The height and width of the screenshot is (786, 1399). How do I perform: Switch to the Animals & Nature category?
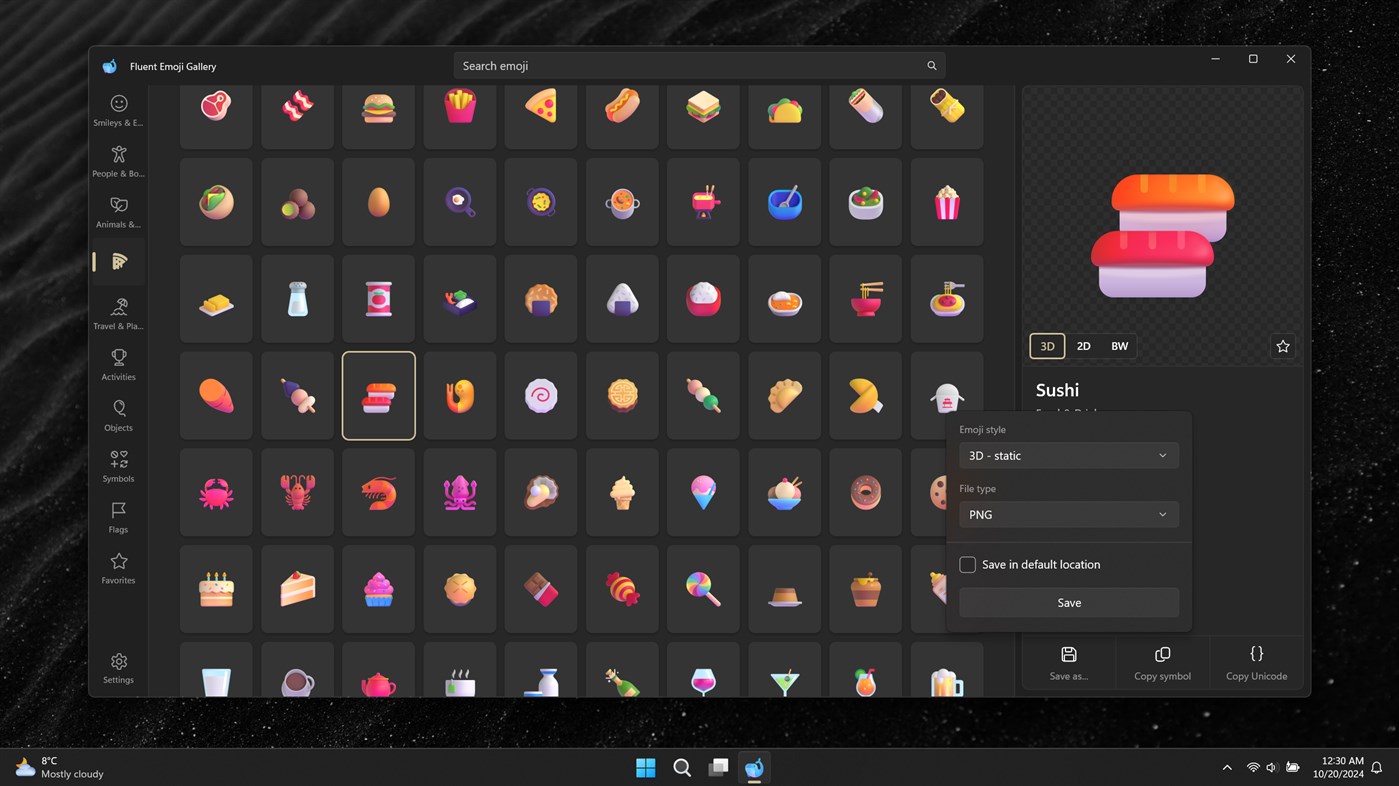[x=118, y=212]
